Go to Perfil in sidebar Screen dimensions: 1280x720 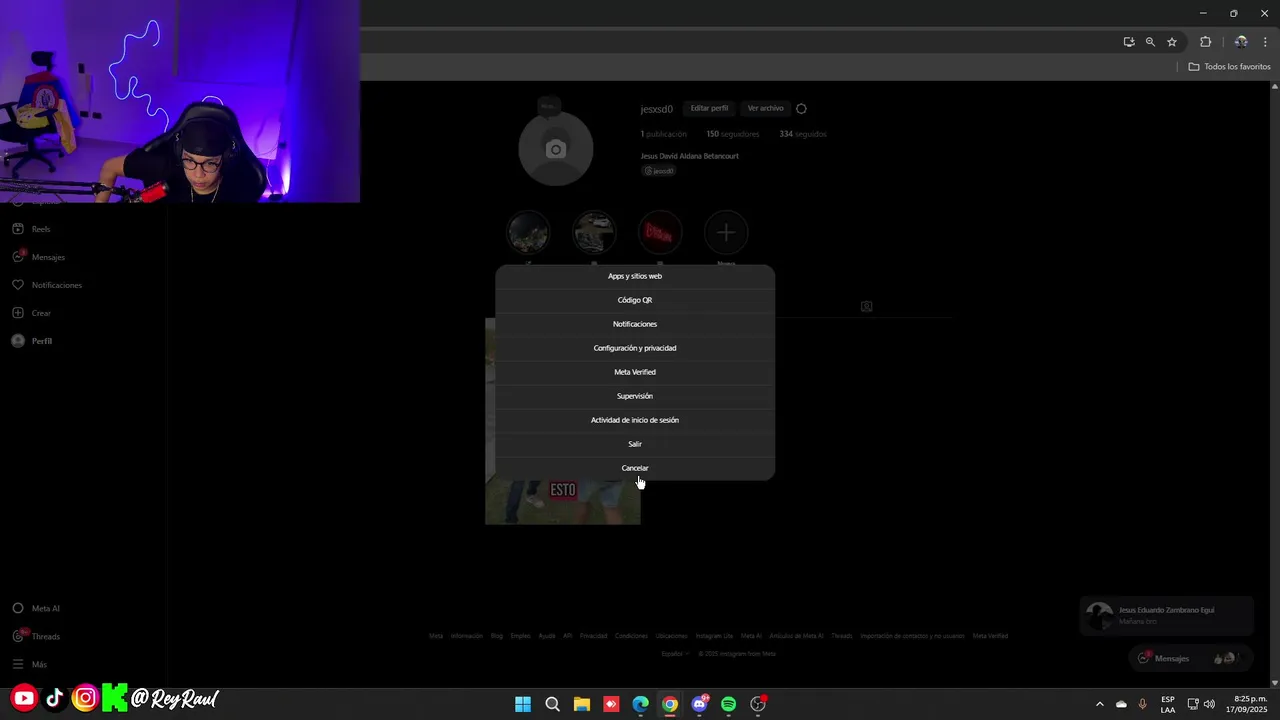(32, 341)
